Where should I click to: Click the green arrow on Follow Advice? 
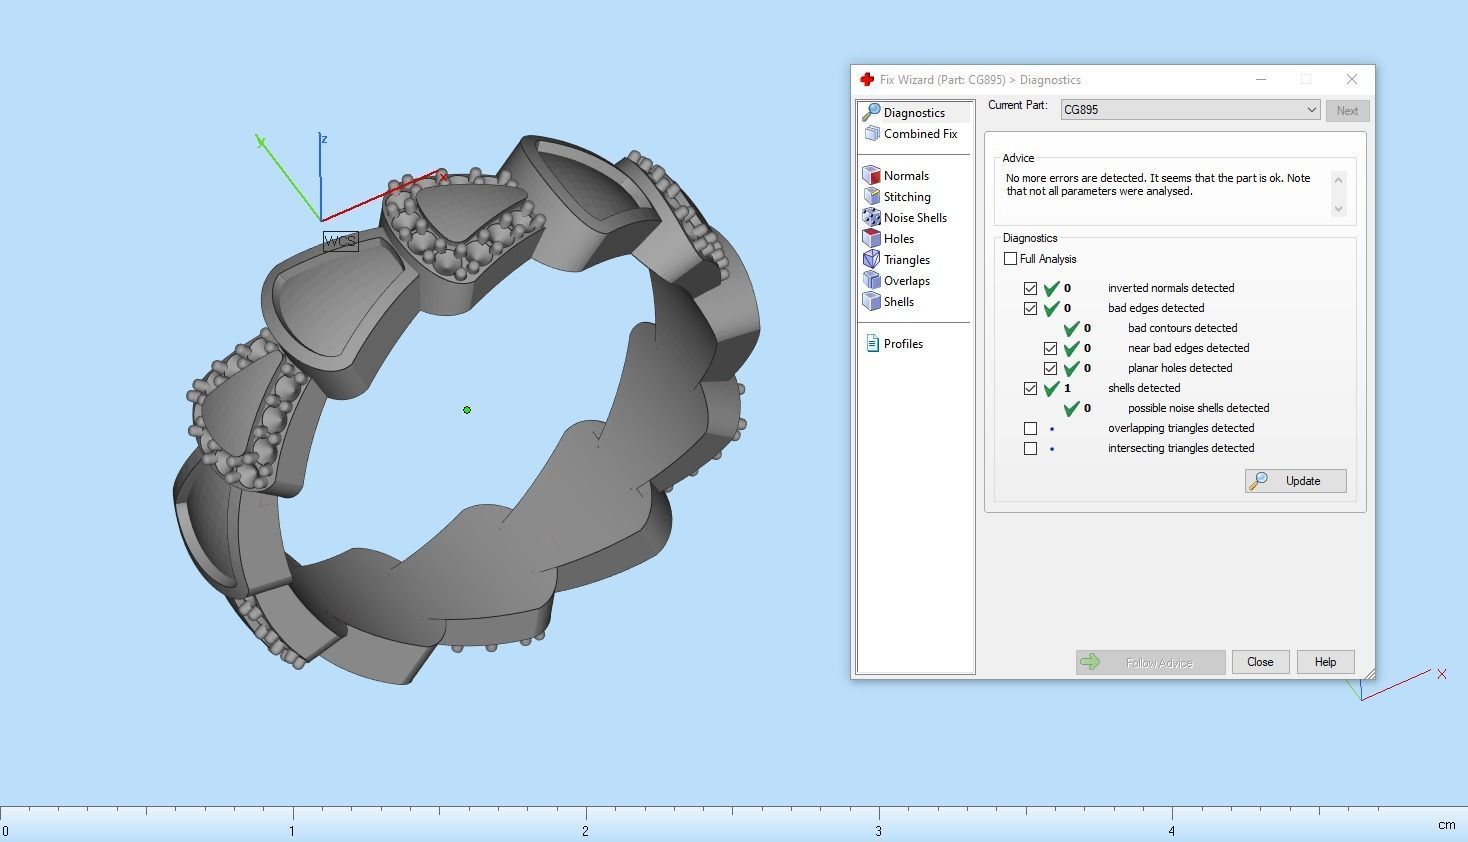tap(1091, 662)
